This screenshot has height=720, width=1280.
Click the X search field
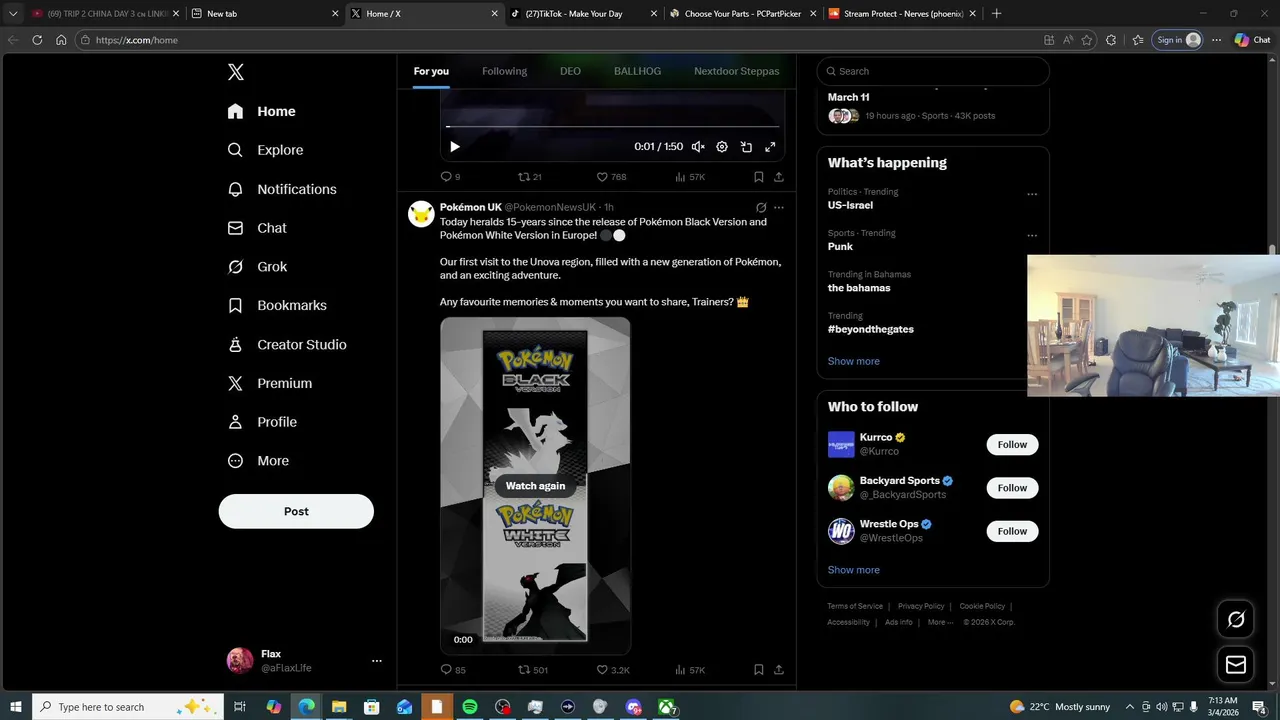(933, 71)
